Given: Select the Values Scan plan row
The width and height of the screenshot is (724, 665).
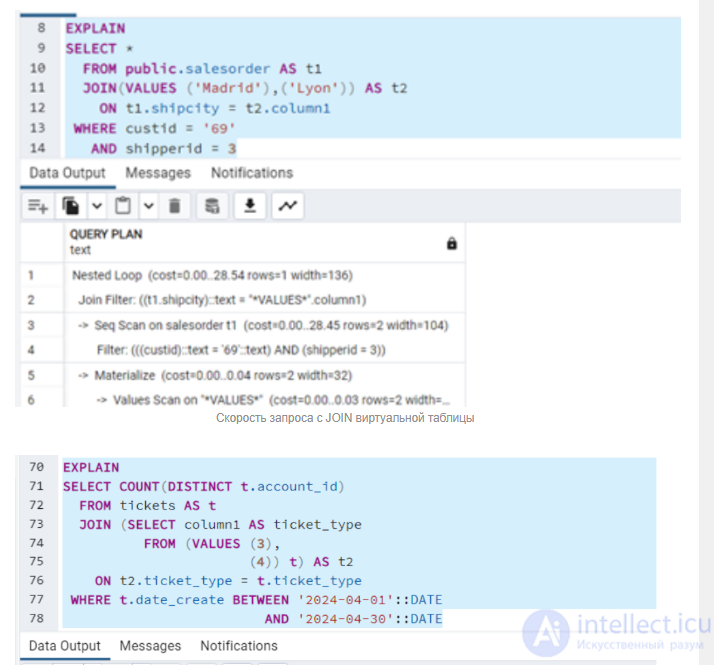Looking at the screenshot, I should point(265,399).
